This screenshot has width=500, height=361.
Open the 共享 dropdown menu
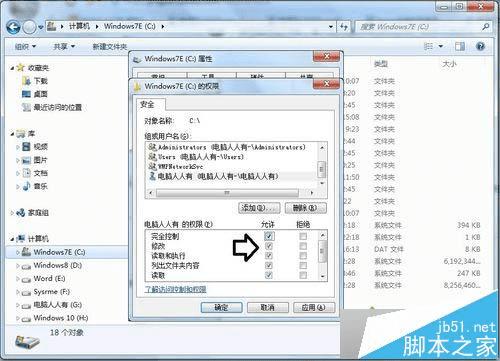click(64, 46)
